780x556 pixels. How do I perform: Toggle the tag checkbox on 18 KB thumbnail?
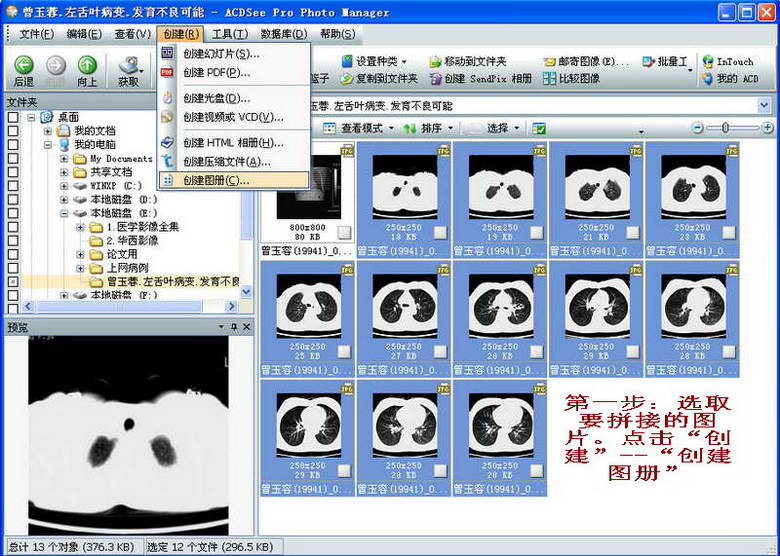point(440,232)
